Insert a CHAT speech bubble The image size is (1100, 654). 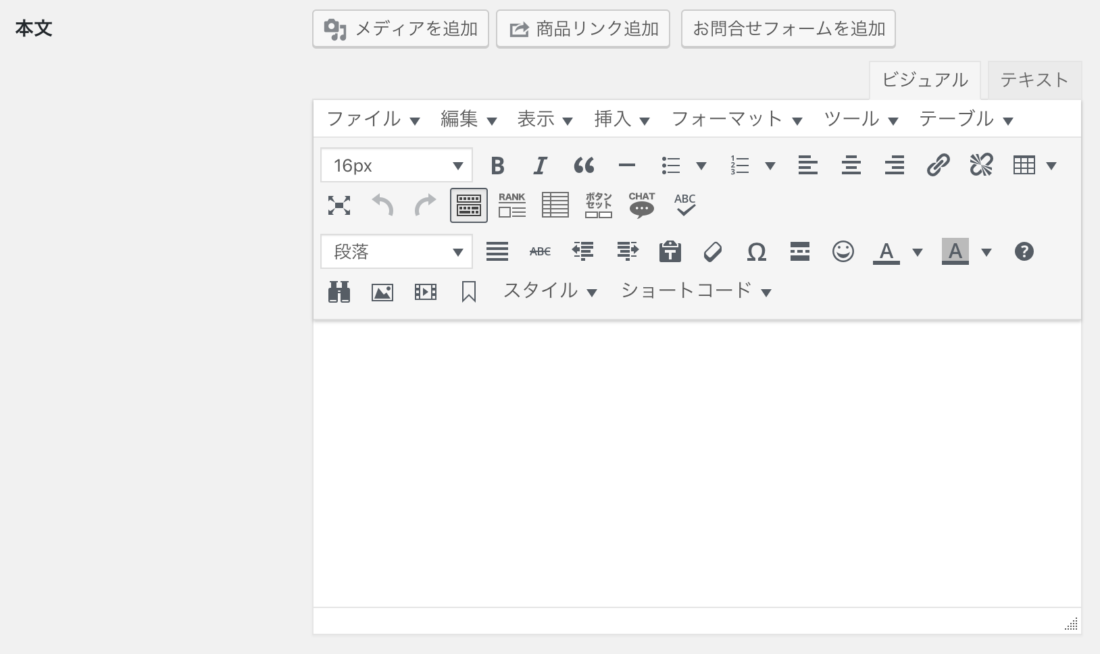click(641, 205)
